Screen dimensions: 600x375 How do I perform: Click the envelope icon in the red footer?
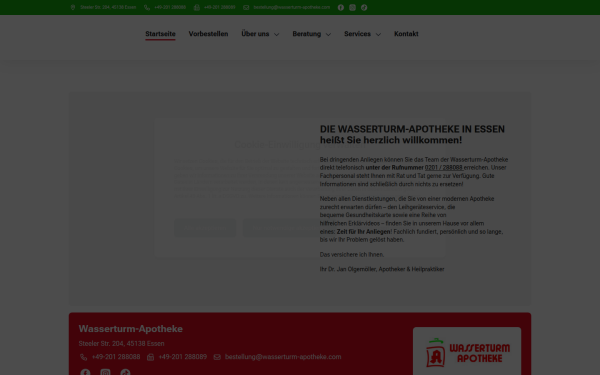pos(217,357)
